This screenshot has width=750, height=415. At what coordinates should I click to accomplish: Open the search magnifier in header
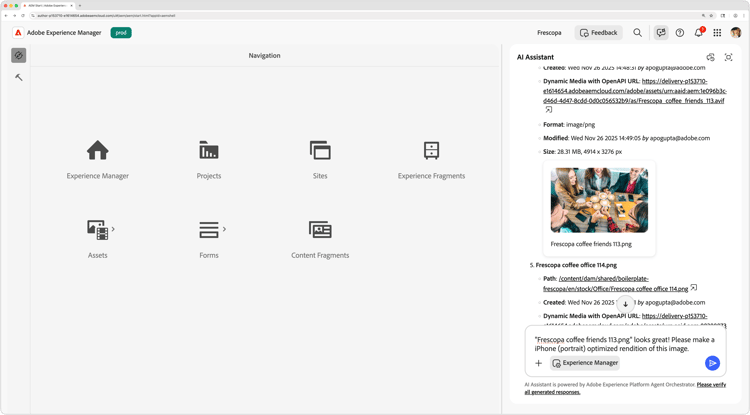coord(638,33)
